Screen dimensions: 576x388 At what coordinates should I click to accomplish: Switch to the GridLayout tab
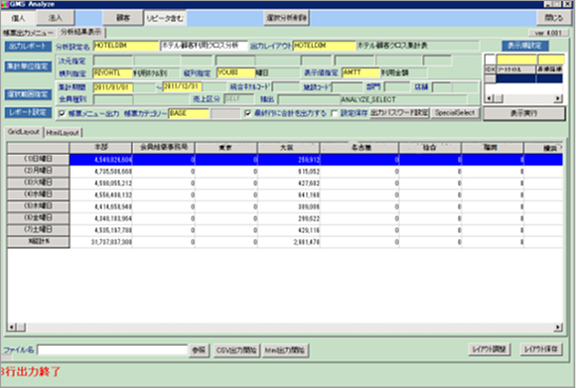pyautogui.click(x=24, y=132)
